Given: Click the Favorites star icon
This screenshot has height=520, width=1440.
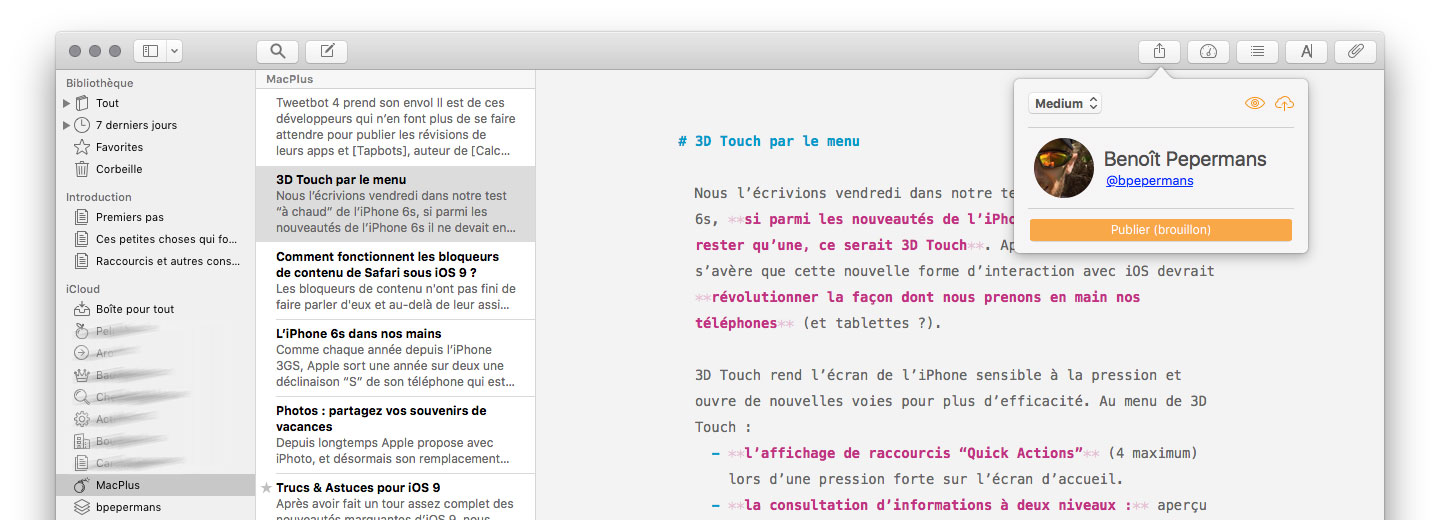Looking at the screenshot, I should pos(82,147).
